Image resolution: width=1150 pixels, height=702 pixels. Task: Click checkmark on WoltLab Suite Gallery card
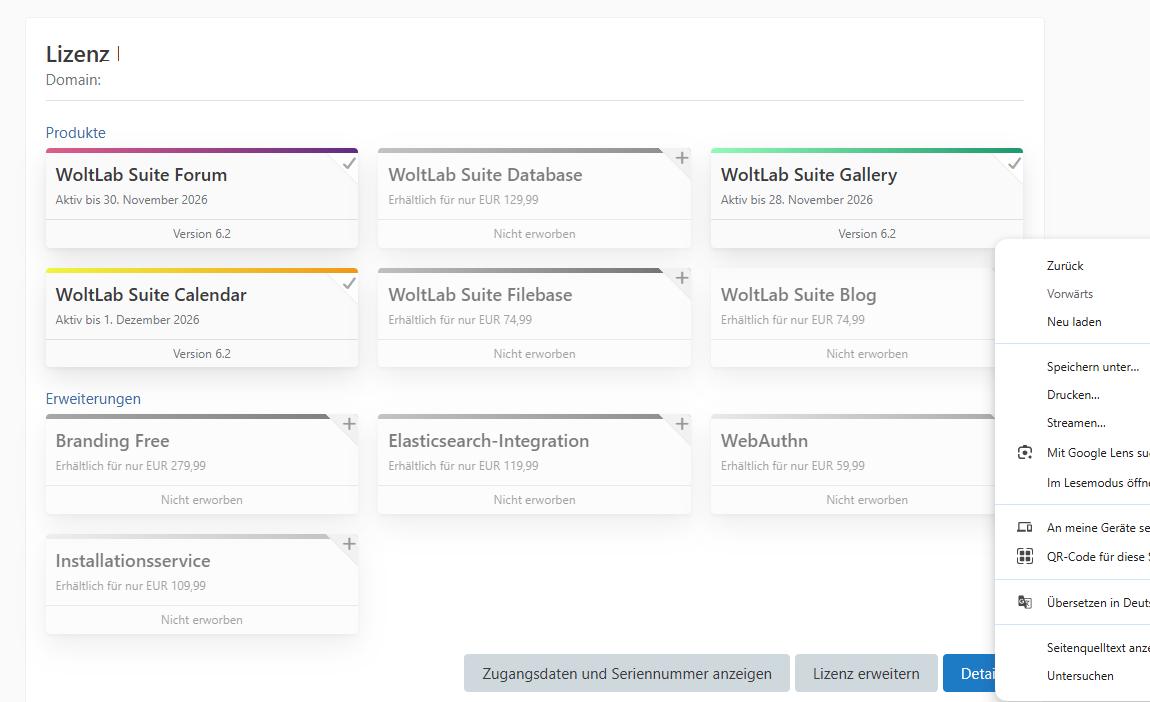(x=1014, y=163)
